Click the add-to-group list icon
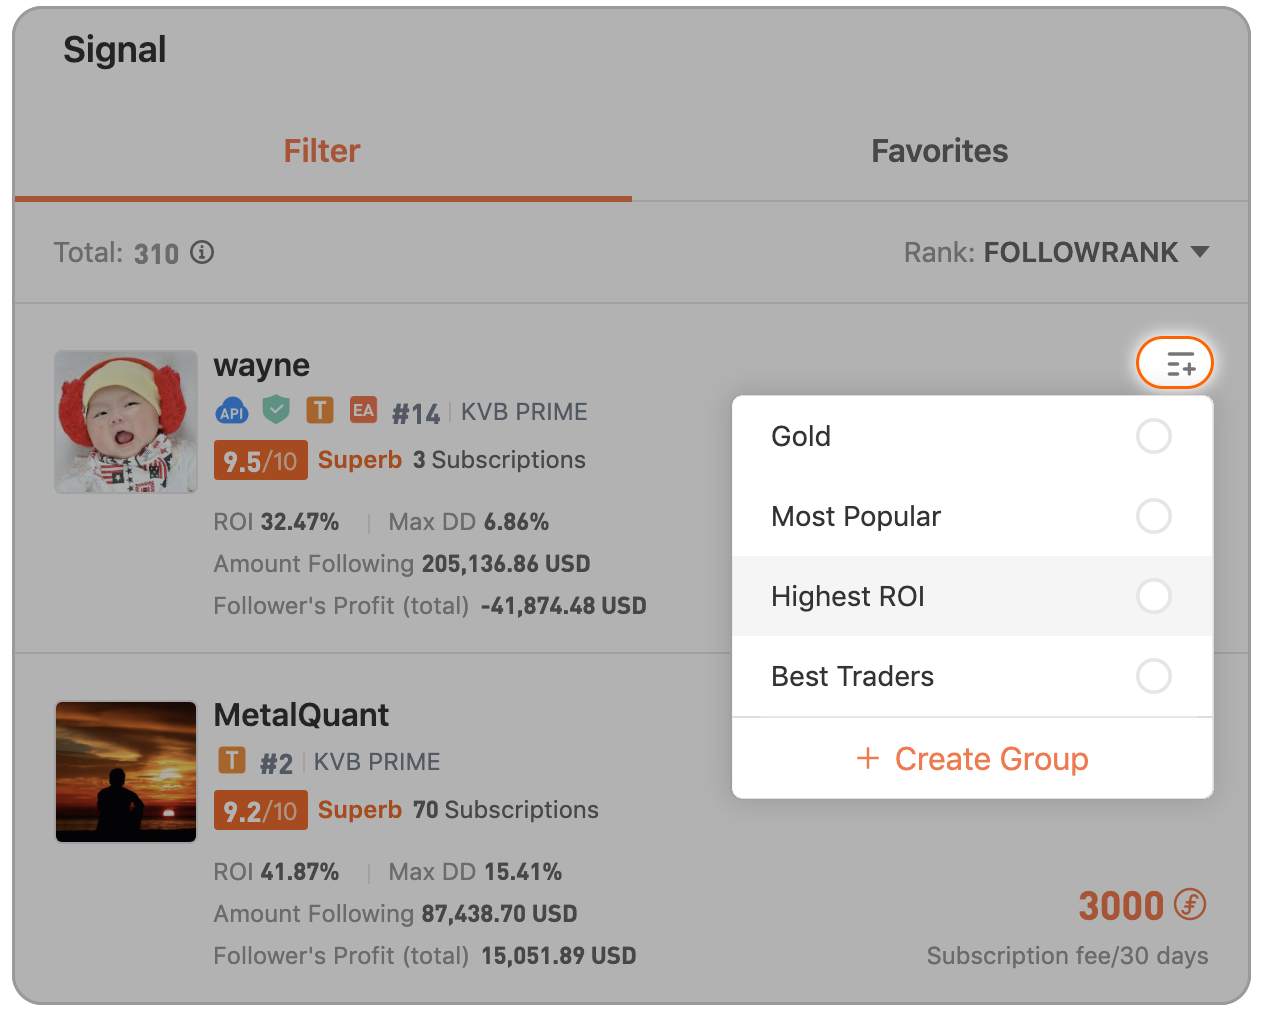The width and height of the screenshot is (1264, 1012). (1175, 363)
